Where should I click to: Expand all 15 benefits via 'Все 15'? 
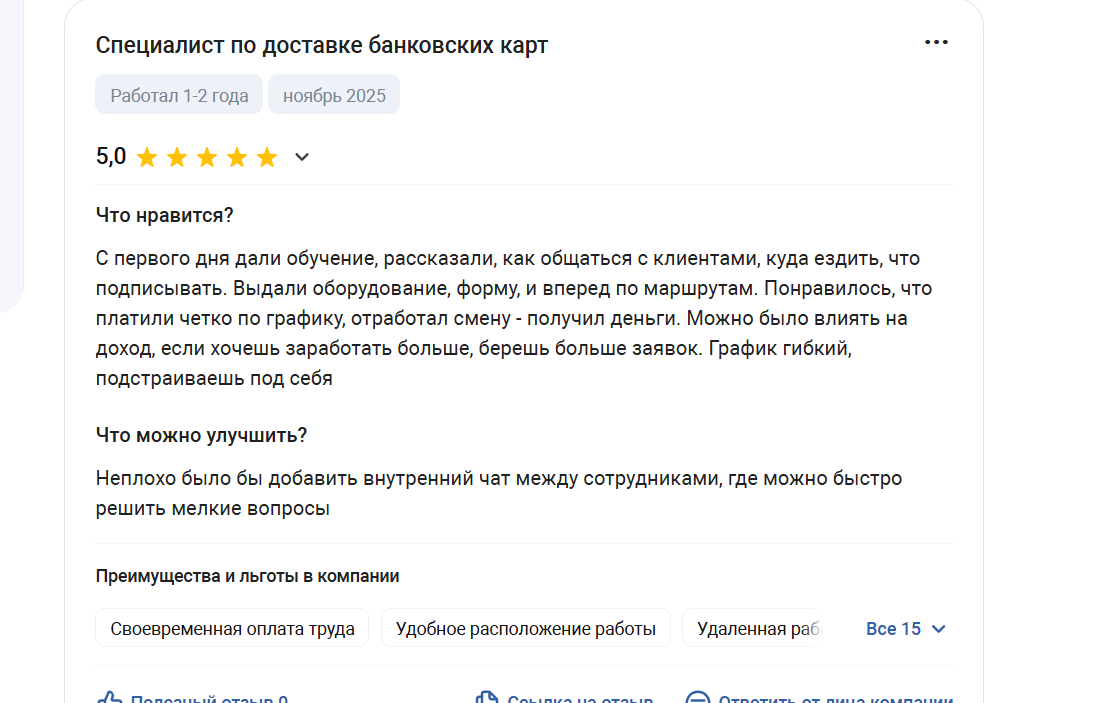coord(893,629)
